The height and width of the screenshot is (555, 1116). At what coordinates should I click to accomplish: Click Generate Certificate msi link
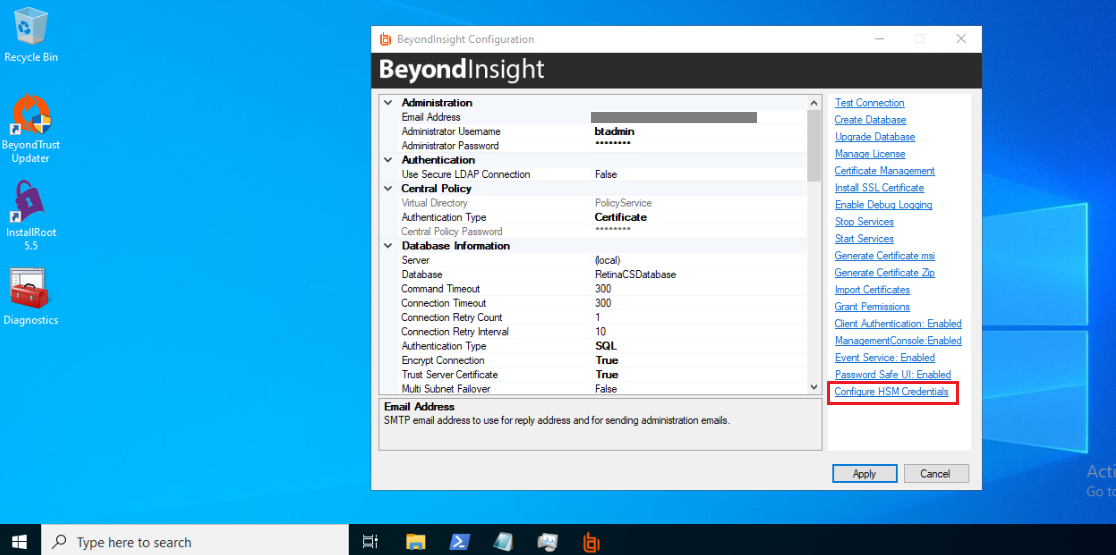click(x=883, y=255)
